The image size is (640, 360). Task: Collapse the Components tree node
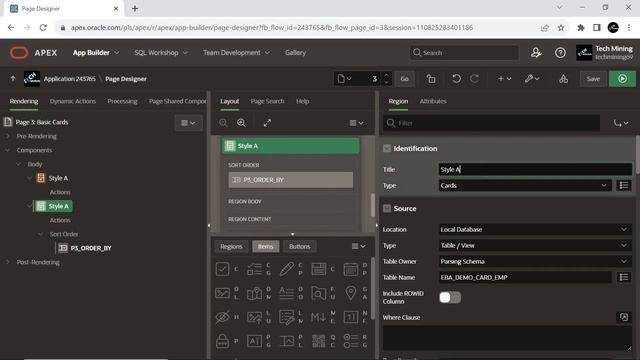tap(7, 150)
